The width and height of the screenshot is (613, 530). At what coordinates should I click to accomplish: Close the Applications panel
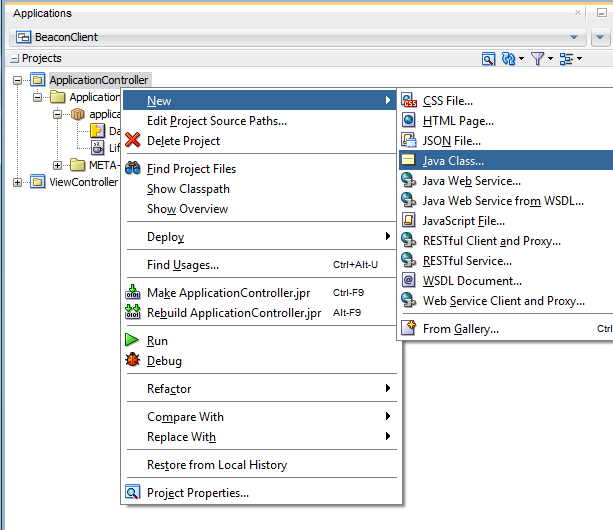[x=578, y=13]
